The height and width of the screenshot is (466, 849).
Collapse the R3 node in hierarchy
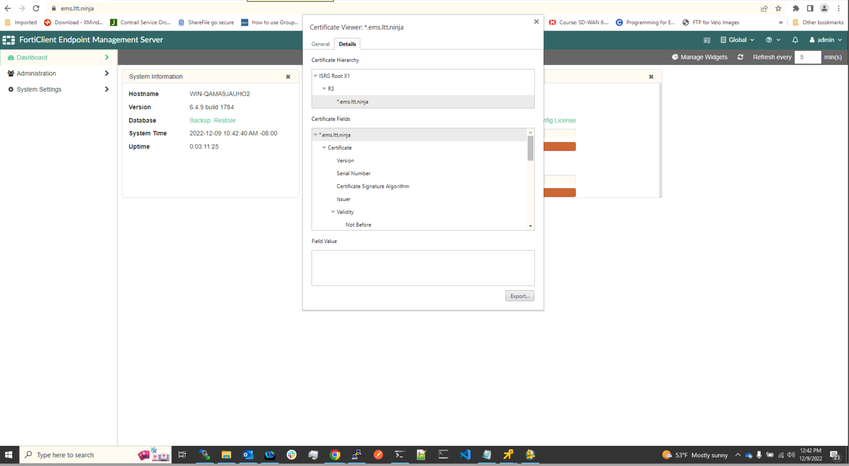[x=324, y=88]
